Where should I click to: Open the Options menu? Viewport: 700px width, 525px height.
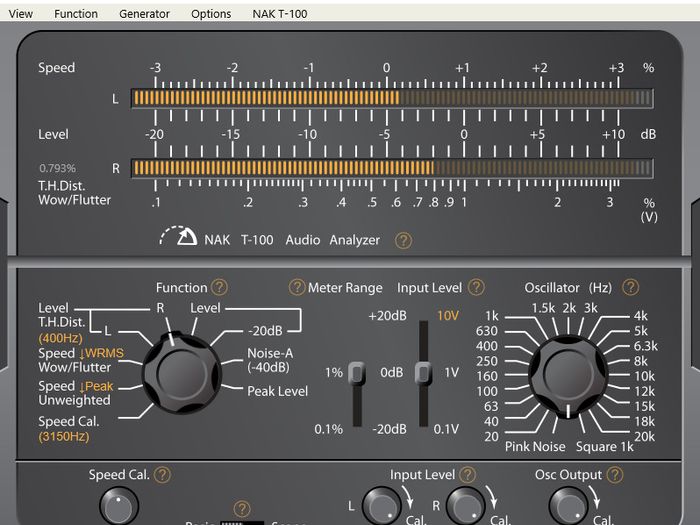point(211,14)
